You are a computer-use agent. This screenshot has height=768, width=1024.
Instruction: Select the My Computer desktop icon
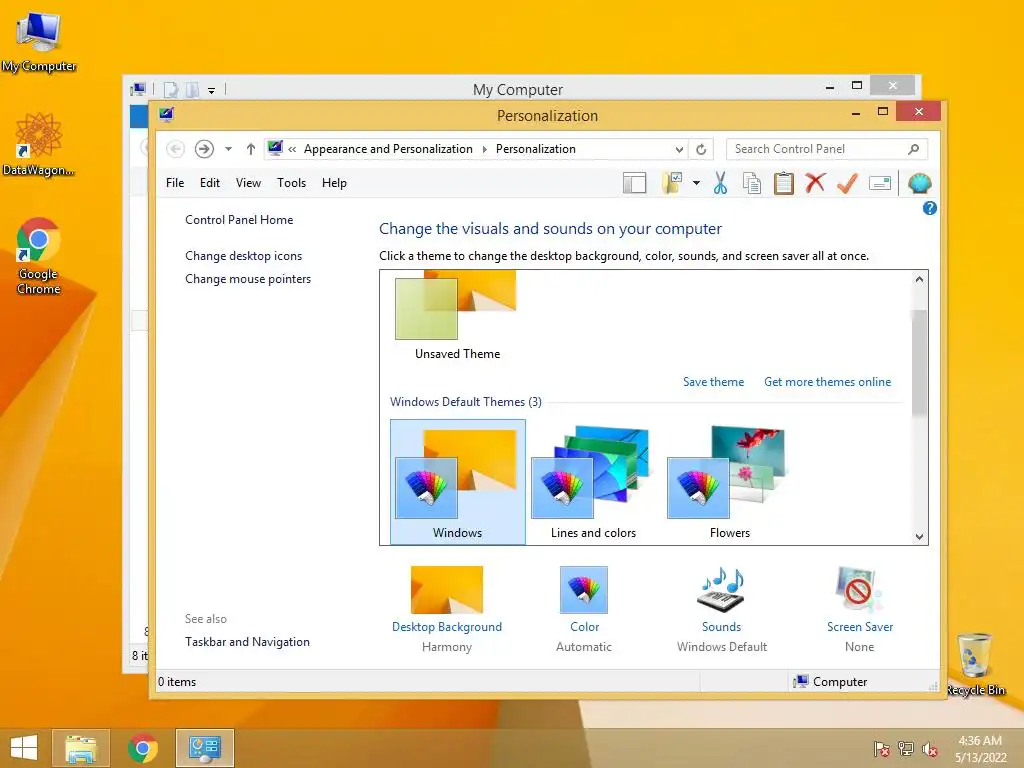[39, 41]
